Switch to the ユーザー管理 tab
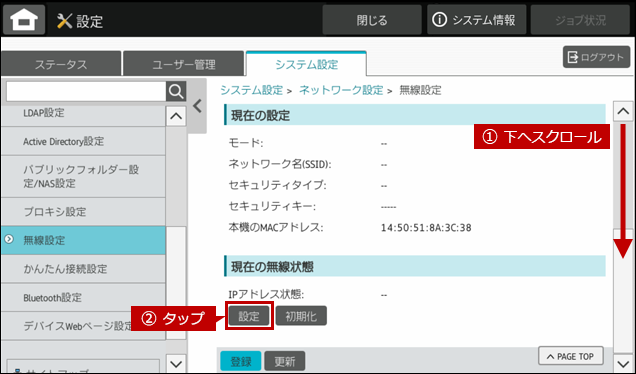 point(183,64)
